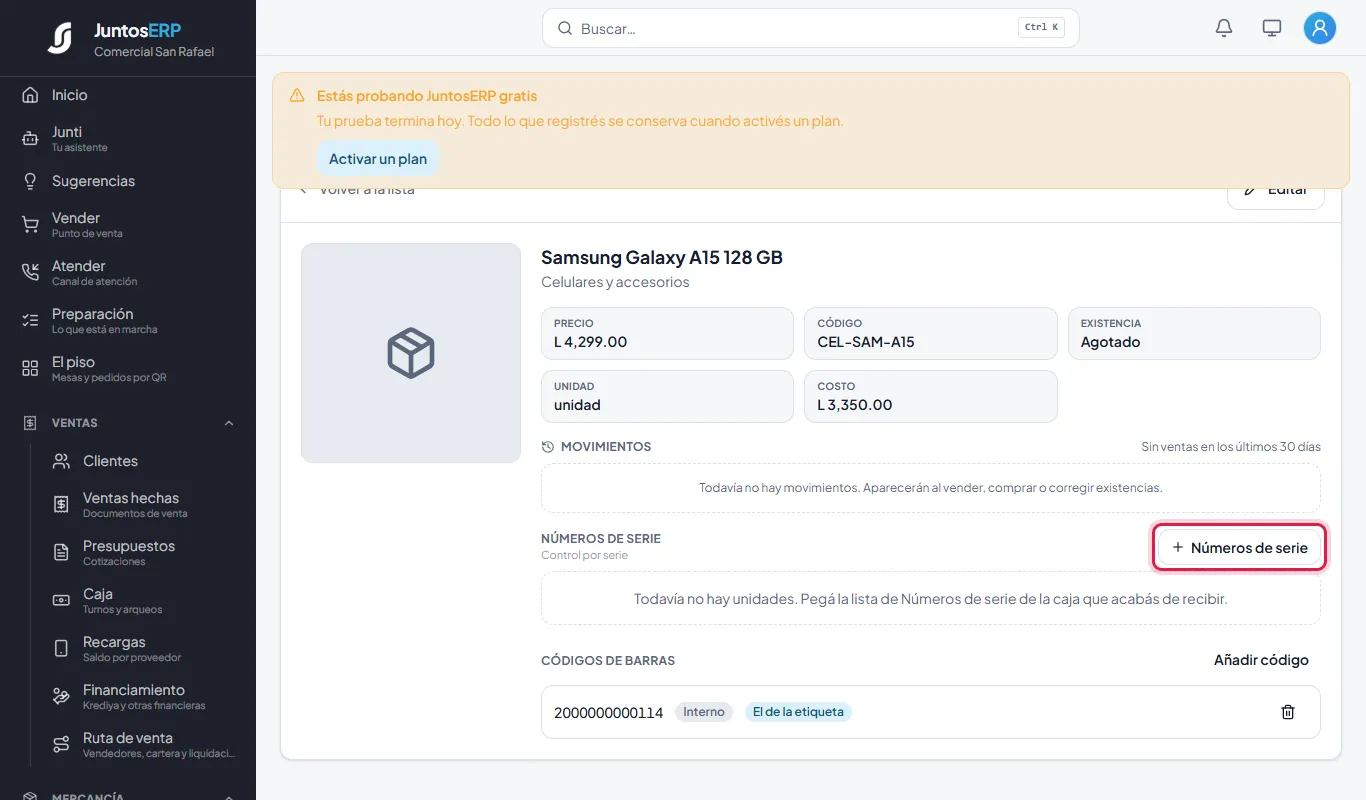Delete barcode 2000000000114 with trash icon

[x=1288, y=712]
